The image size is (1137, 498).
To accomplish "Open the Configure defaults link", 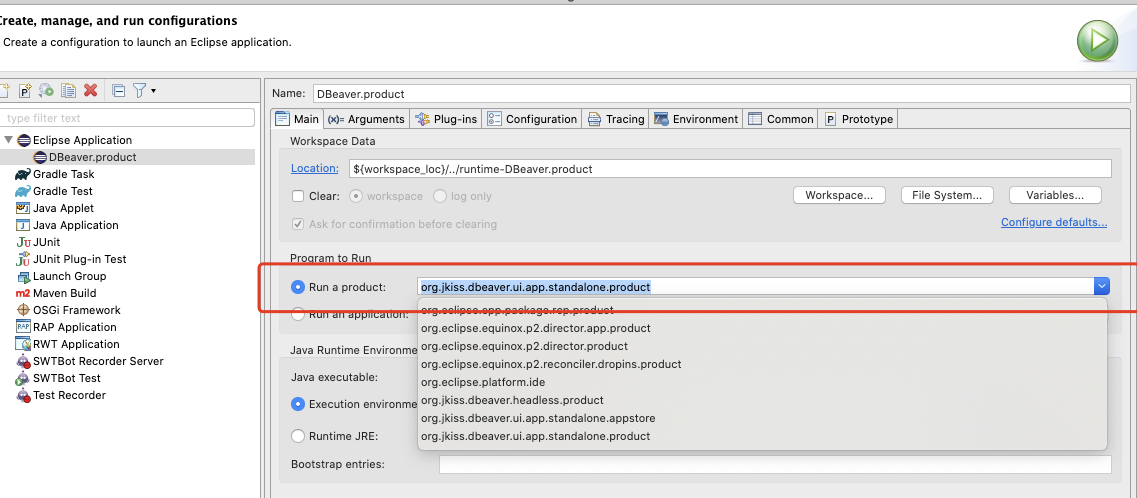I will click(x=1054, y=222).
